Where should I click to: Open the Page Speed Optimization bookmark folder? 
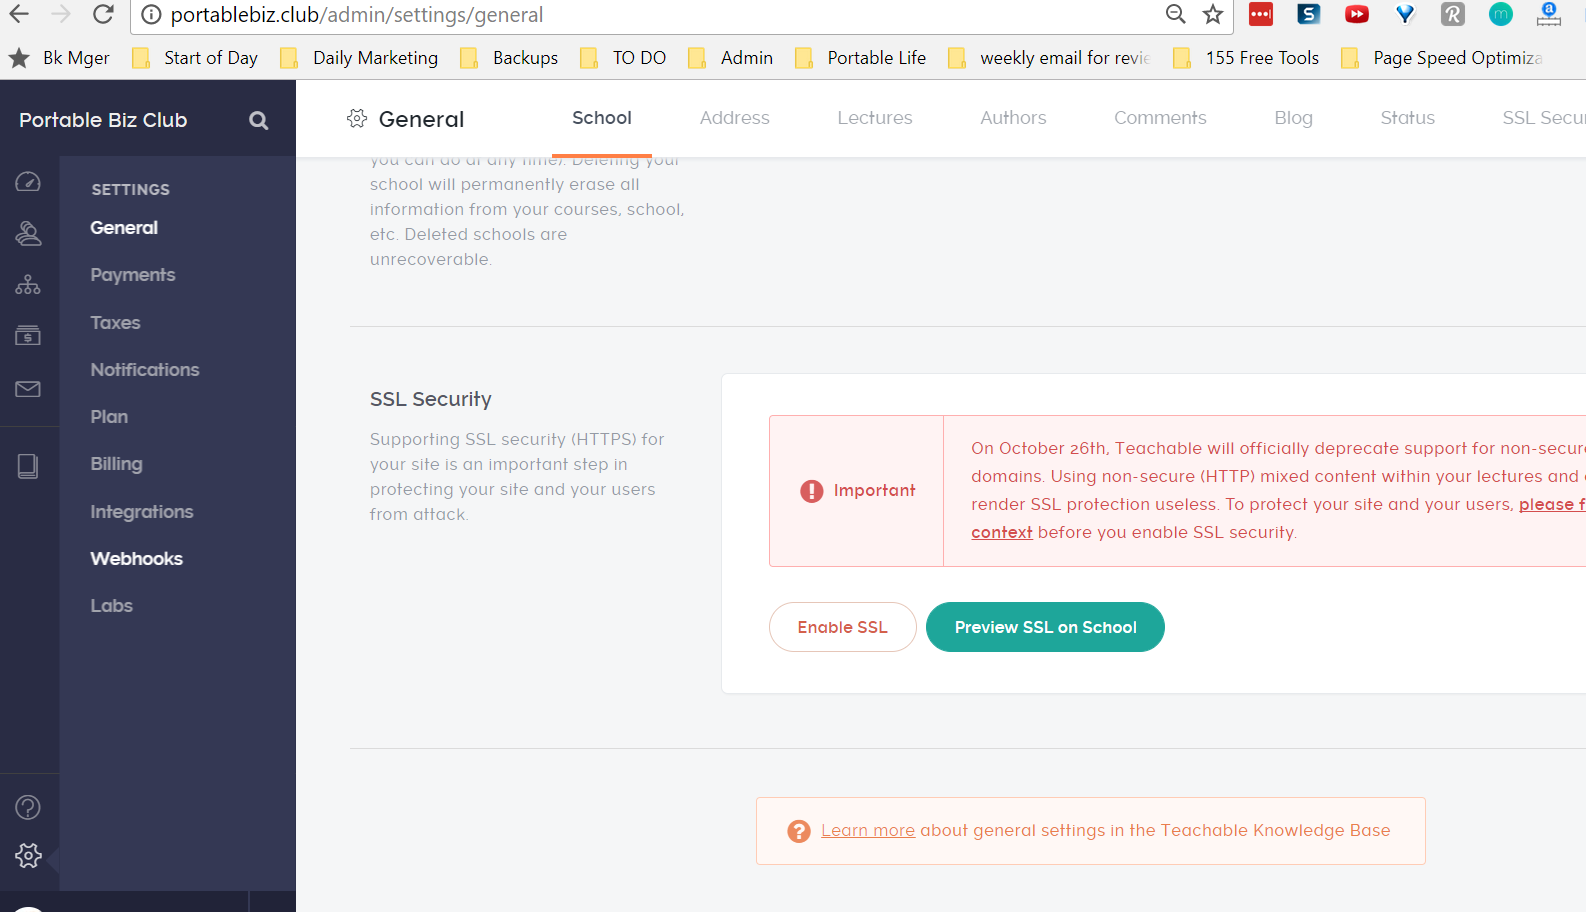[x=1443, y=58]
